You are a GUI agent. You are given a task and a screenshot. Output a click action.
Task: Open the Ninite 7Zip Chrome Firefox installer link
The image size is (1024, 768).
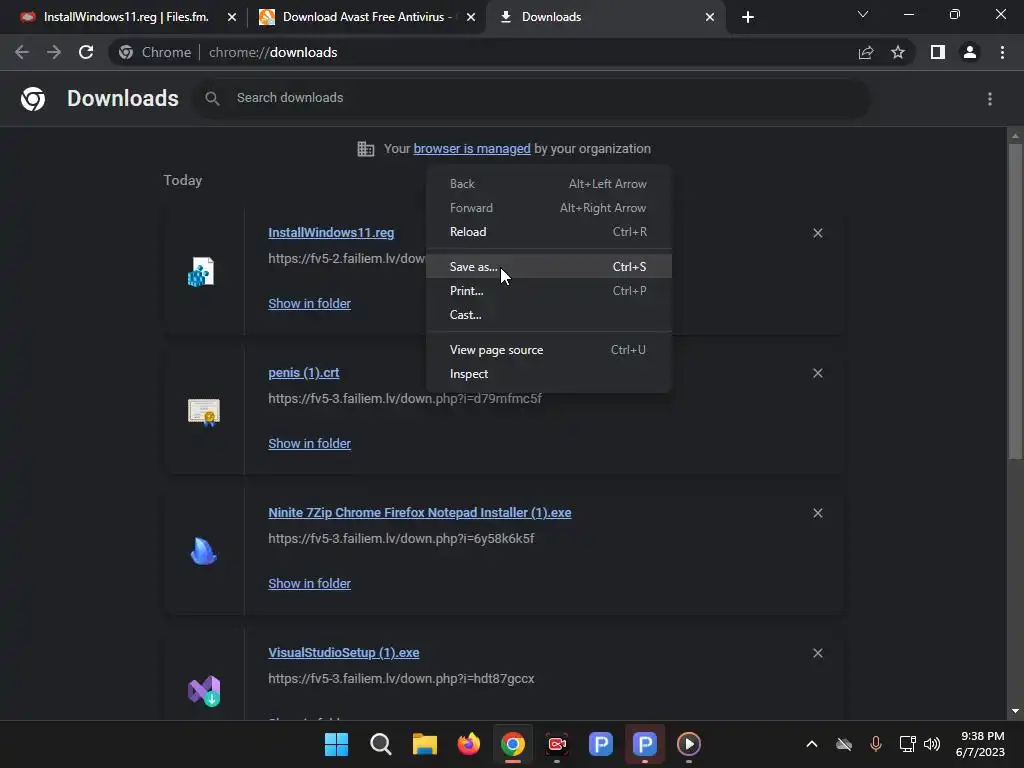point(420,513)
